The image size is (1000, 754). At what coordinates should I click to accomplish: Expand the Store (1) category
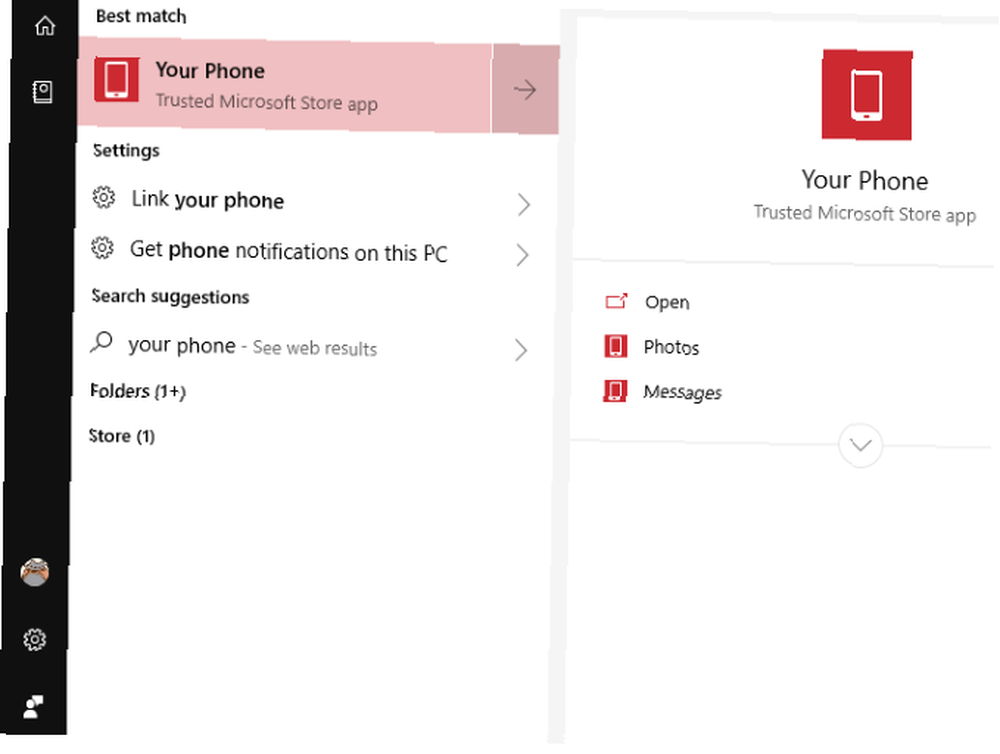tap(122, 436)
